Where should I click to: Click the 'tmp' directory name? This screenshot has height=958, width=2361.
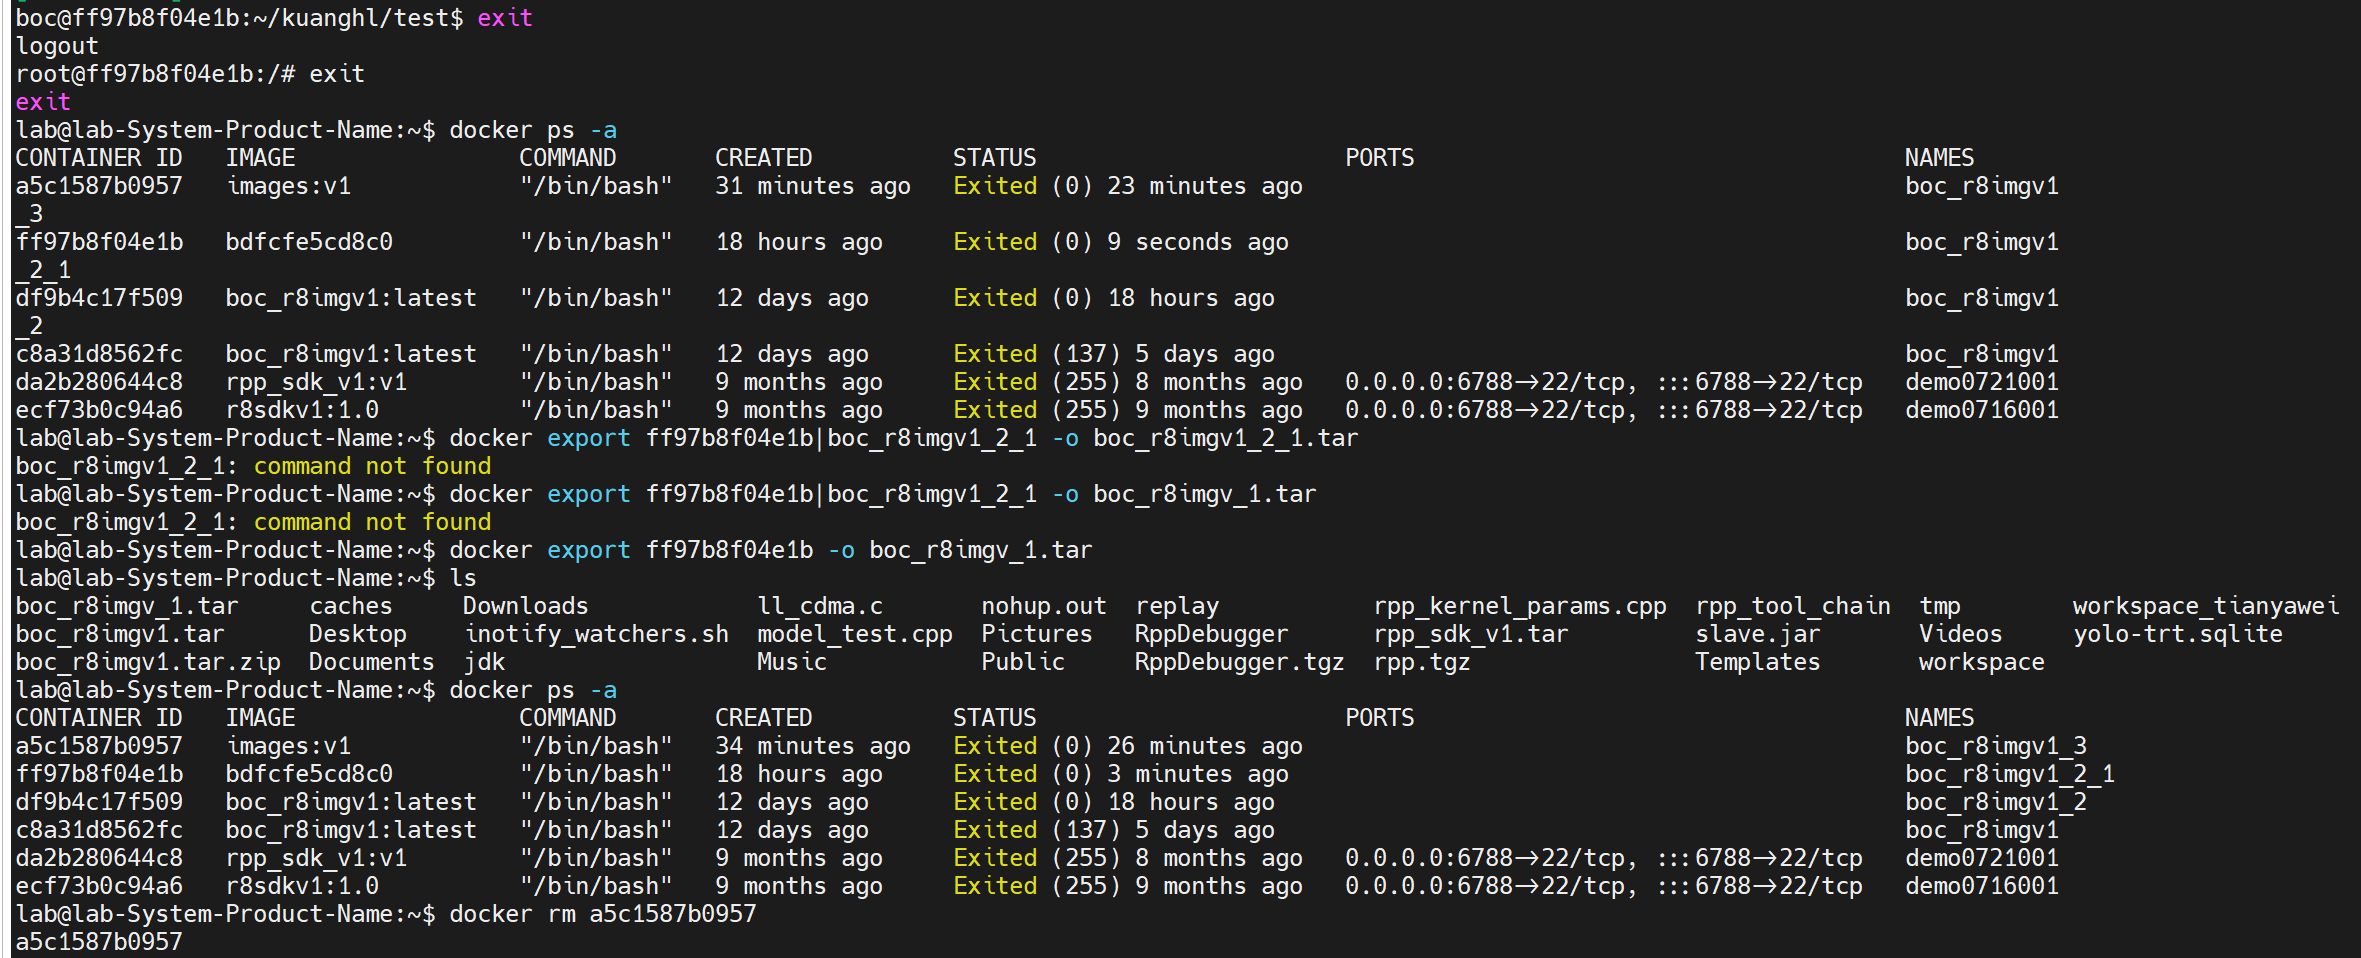click(1940, 606)
